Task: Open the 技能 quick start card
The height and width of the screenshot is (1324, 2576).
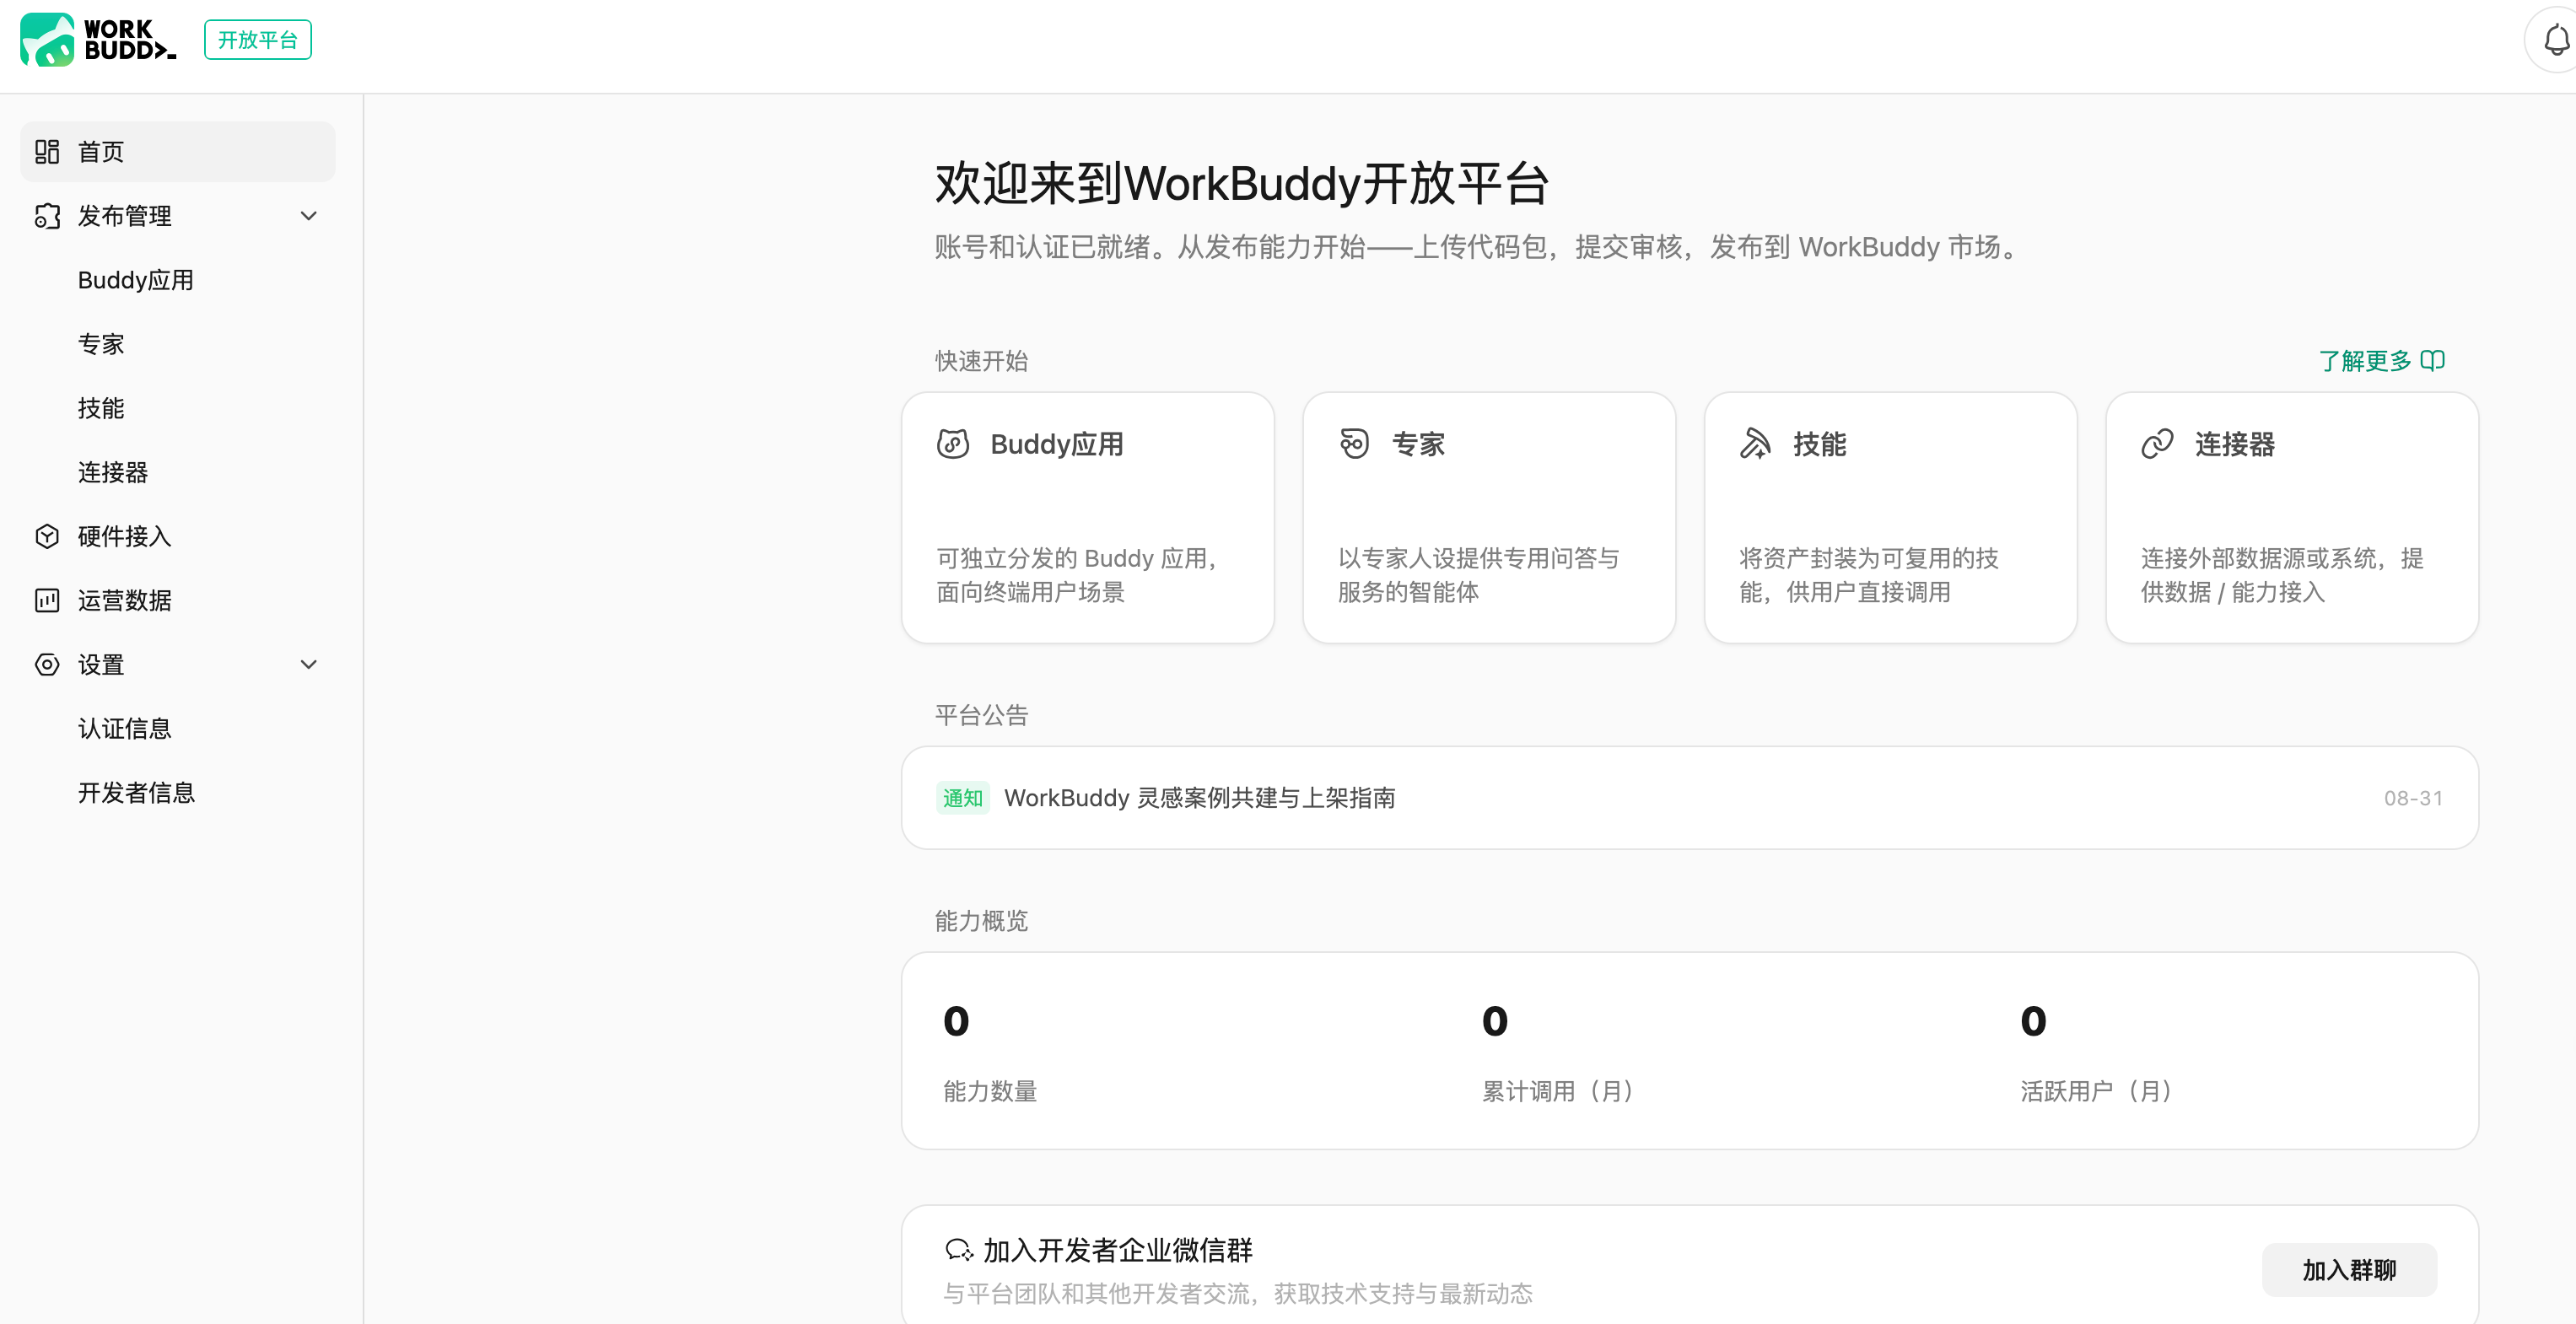Action: [x=1890, y=517]
